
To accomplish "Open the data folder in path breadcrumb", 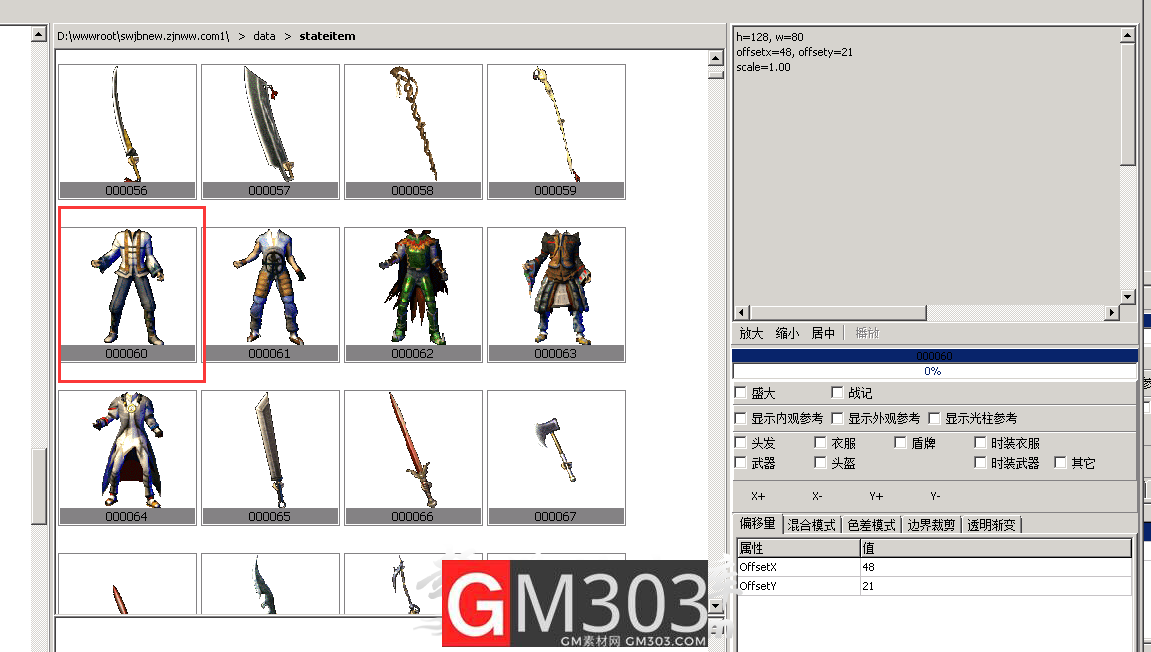I will [264, 36].
